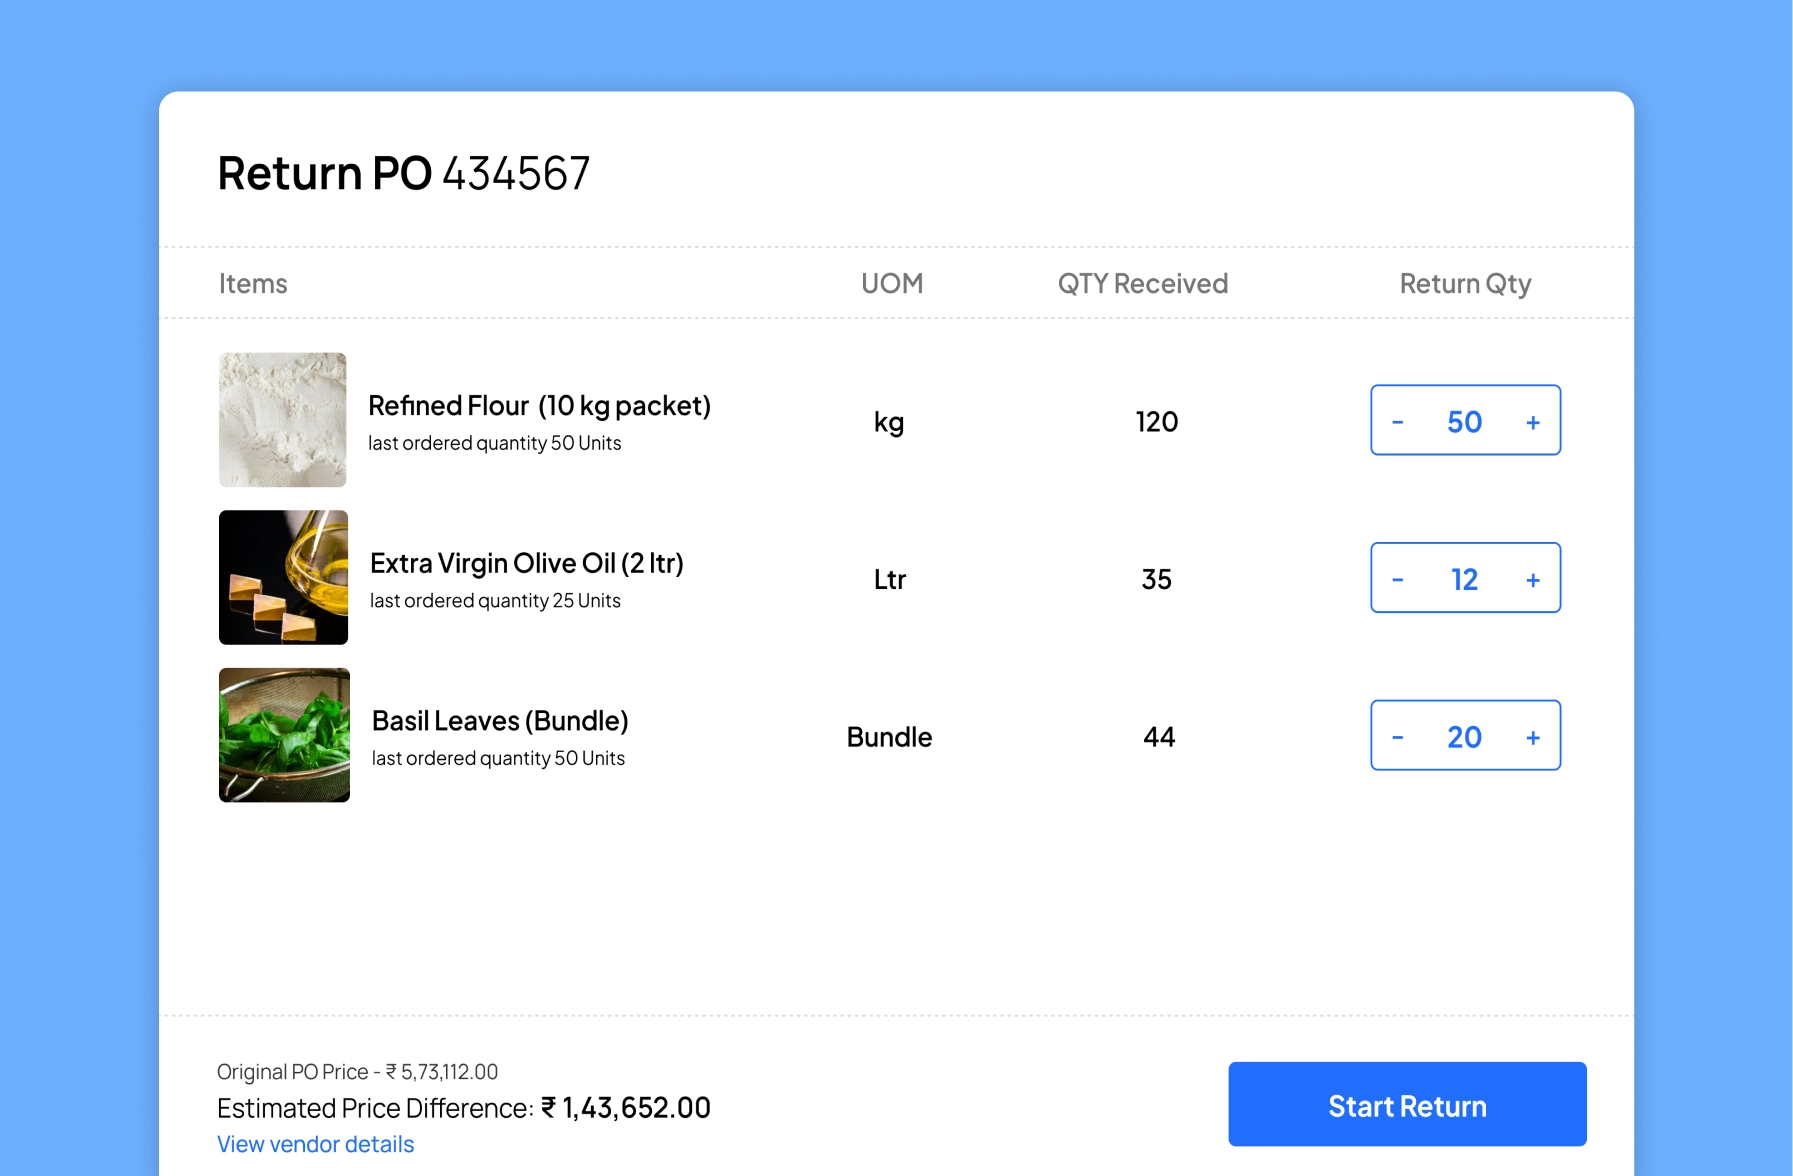Increase return quantity for Extra Virgin Olive Oil
Screen dimensions: 1793x1176
[1532, 580]
